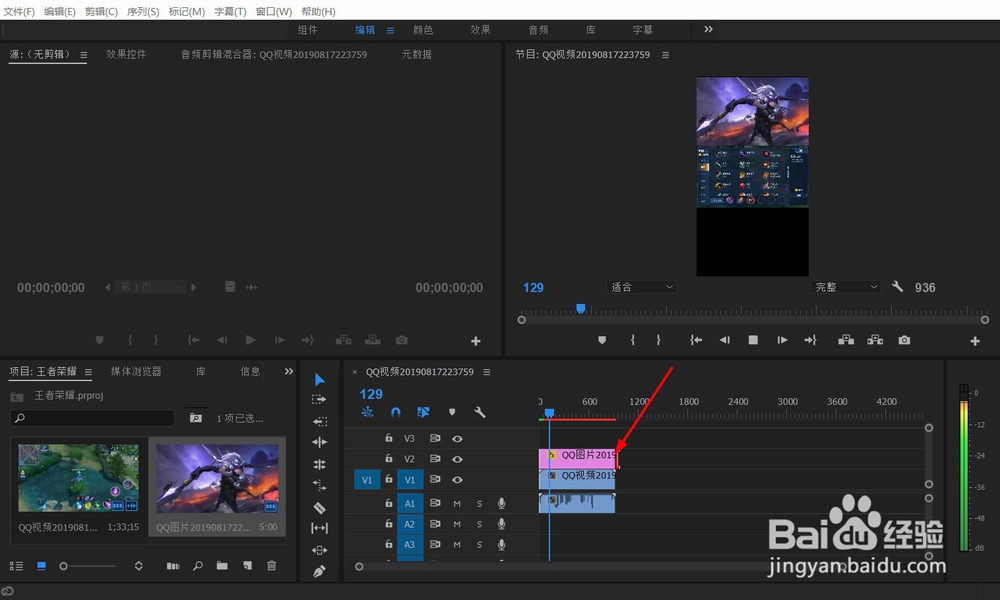The image size is (1000, 600).
Task: Click Extract button in Program monitor
Action: point(875,340)
